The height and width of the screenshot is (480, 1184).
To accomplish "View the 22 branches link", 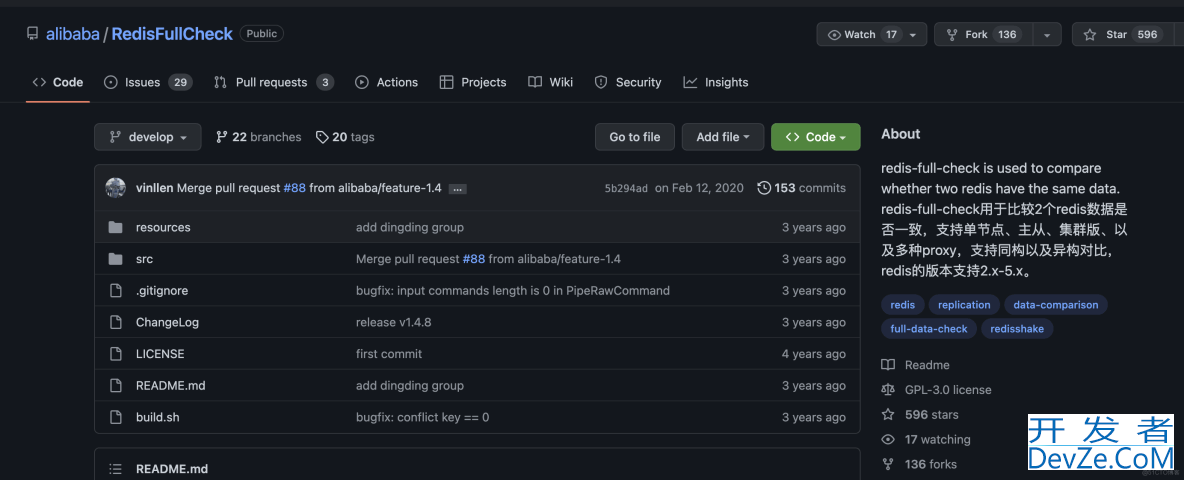I will coord(259,137).
